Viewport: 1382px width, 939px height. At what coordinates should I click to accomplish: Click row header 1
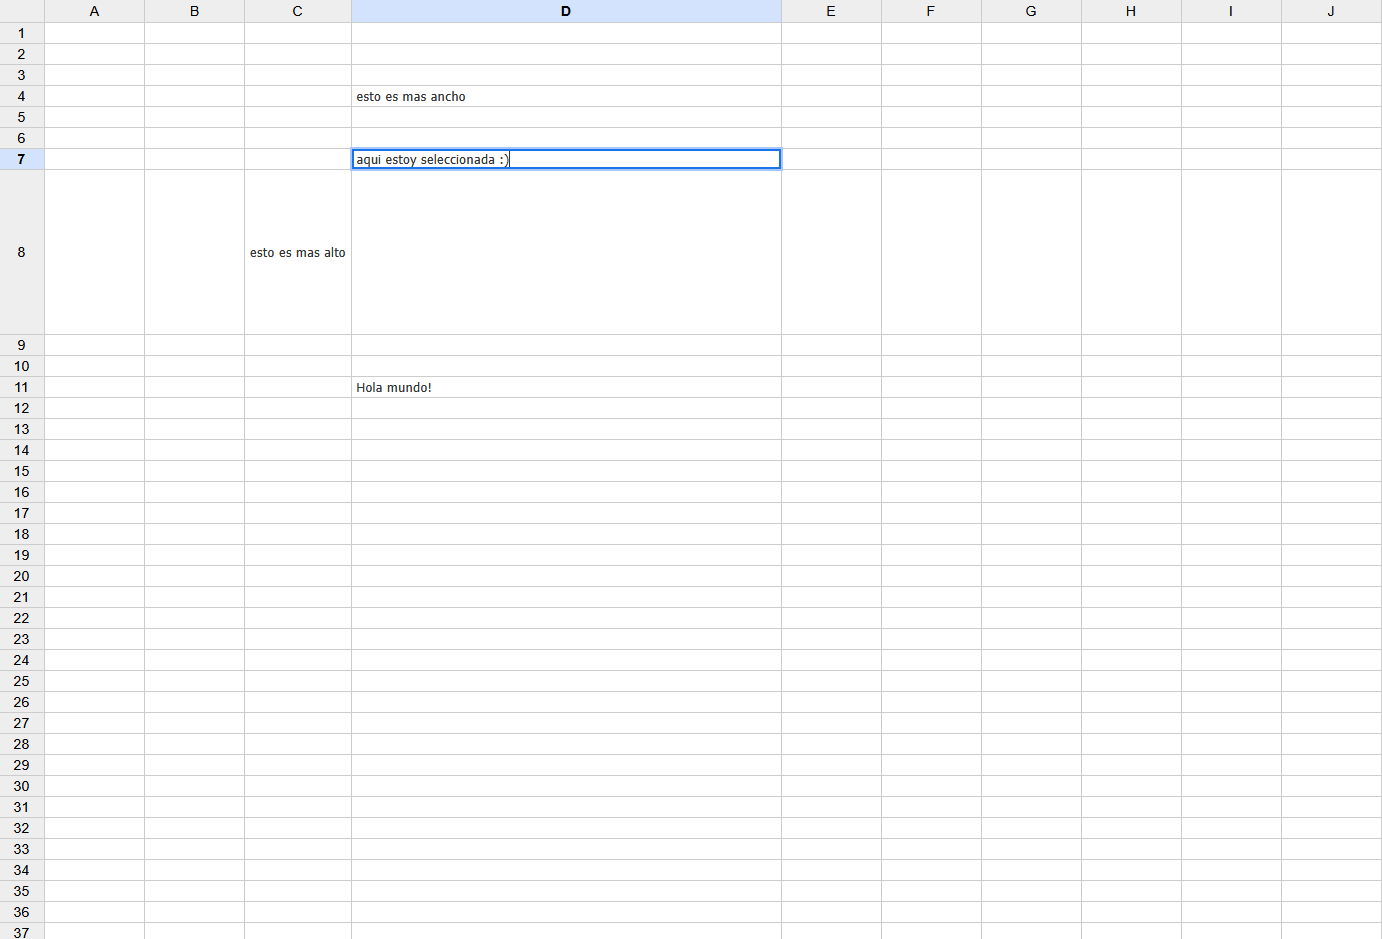20,33
